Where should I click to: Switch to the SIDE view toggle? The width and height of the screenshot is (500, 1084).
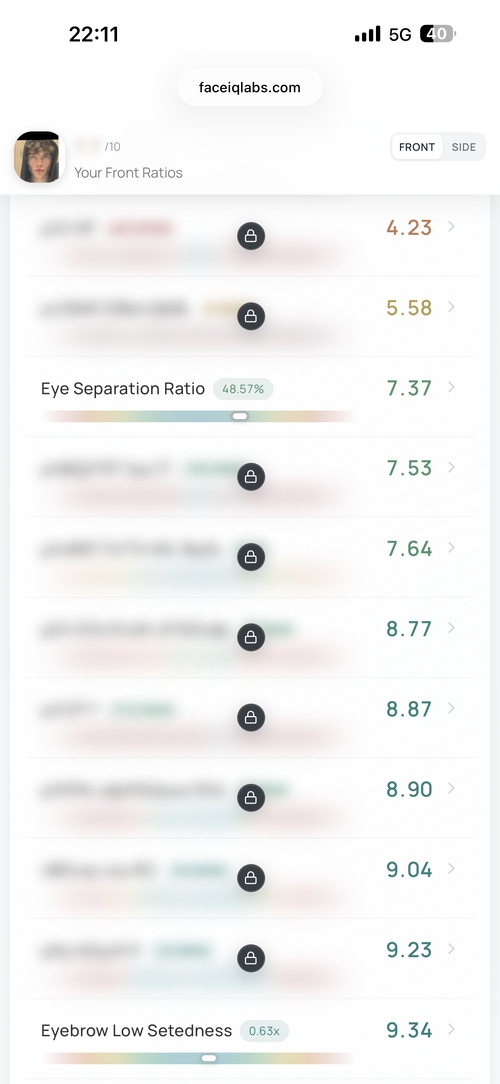[464, 147]
